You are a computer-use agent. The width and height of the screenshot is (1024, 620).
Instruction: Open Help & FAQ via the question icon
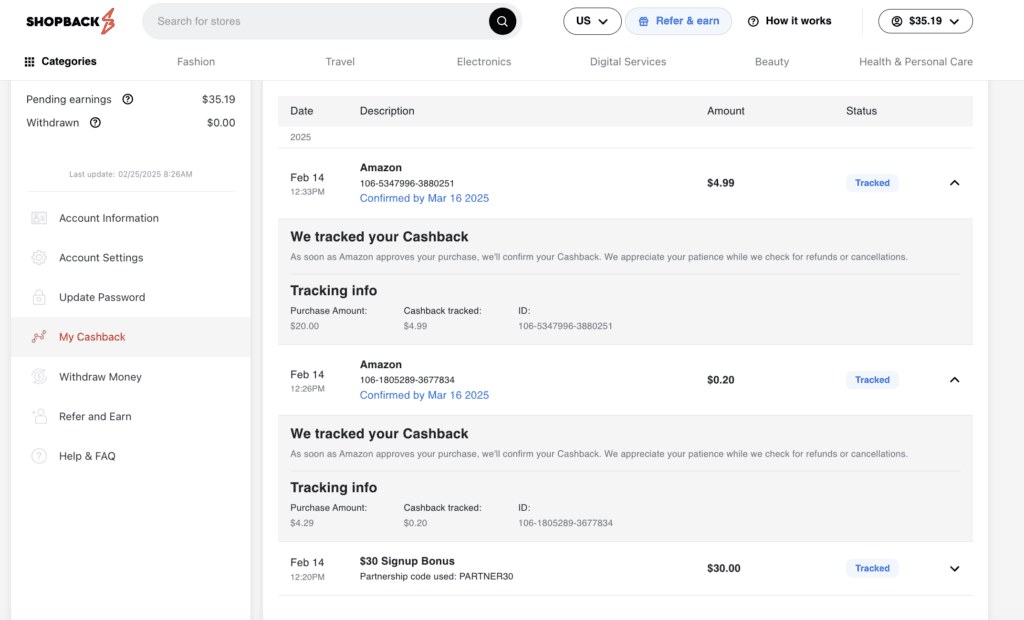coord(39,456)
